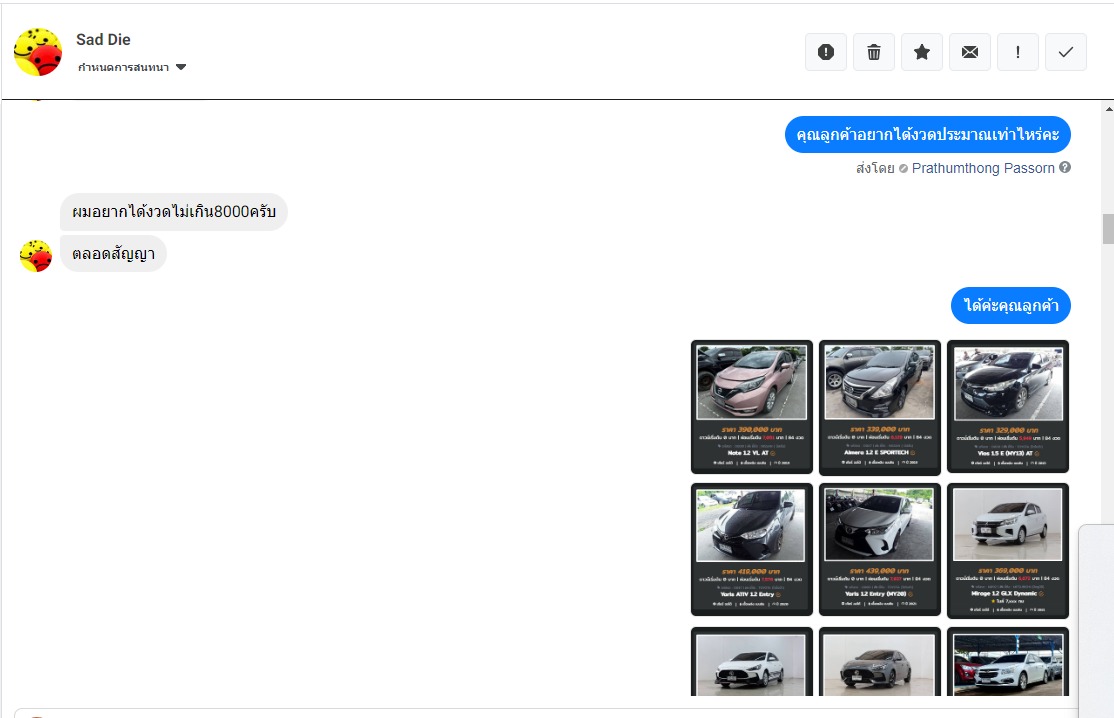Open the Vios 1.5 E car image
This screenshot has width=1114, height=718.
[x=1007, y=407]
